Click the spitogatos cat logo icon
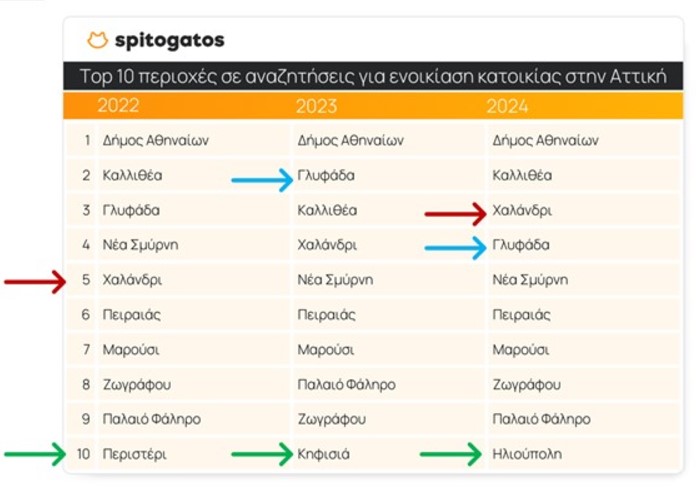Screen dimensions: 696x497 [97, 40]
